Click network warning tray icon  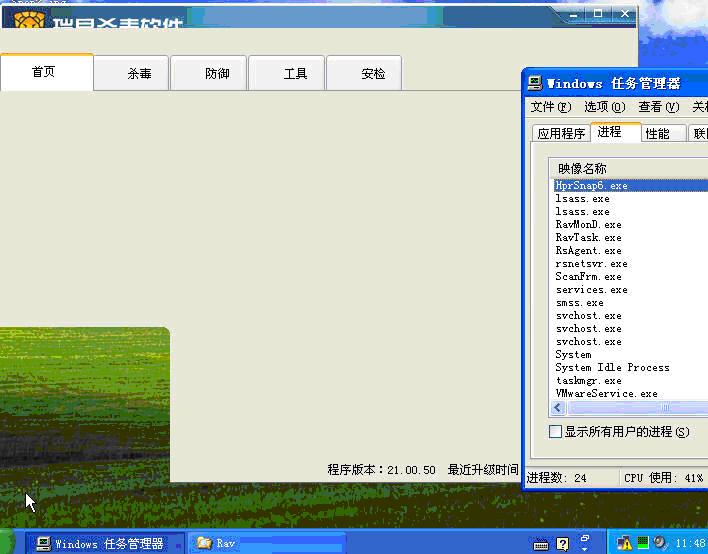click(x=625, y=543)
